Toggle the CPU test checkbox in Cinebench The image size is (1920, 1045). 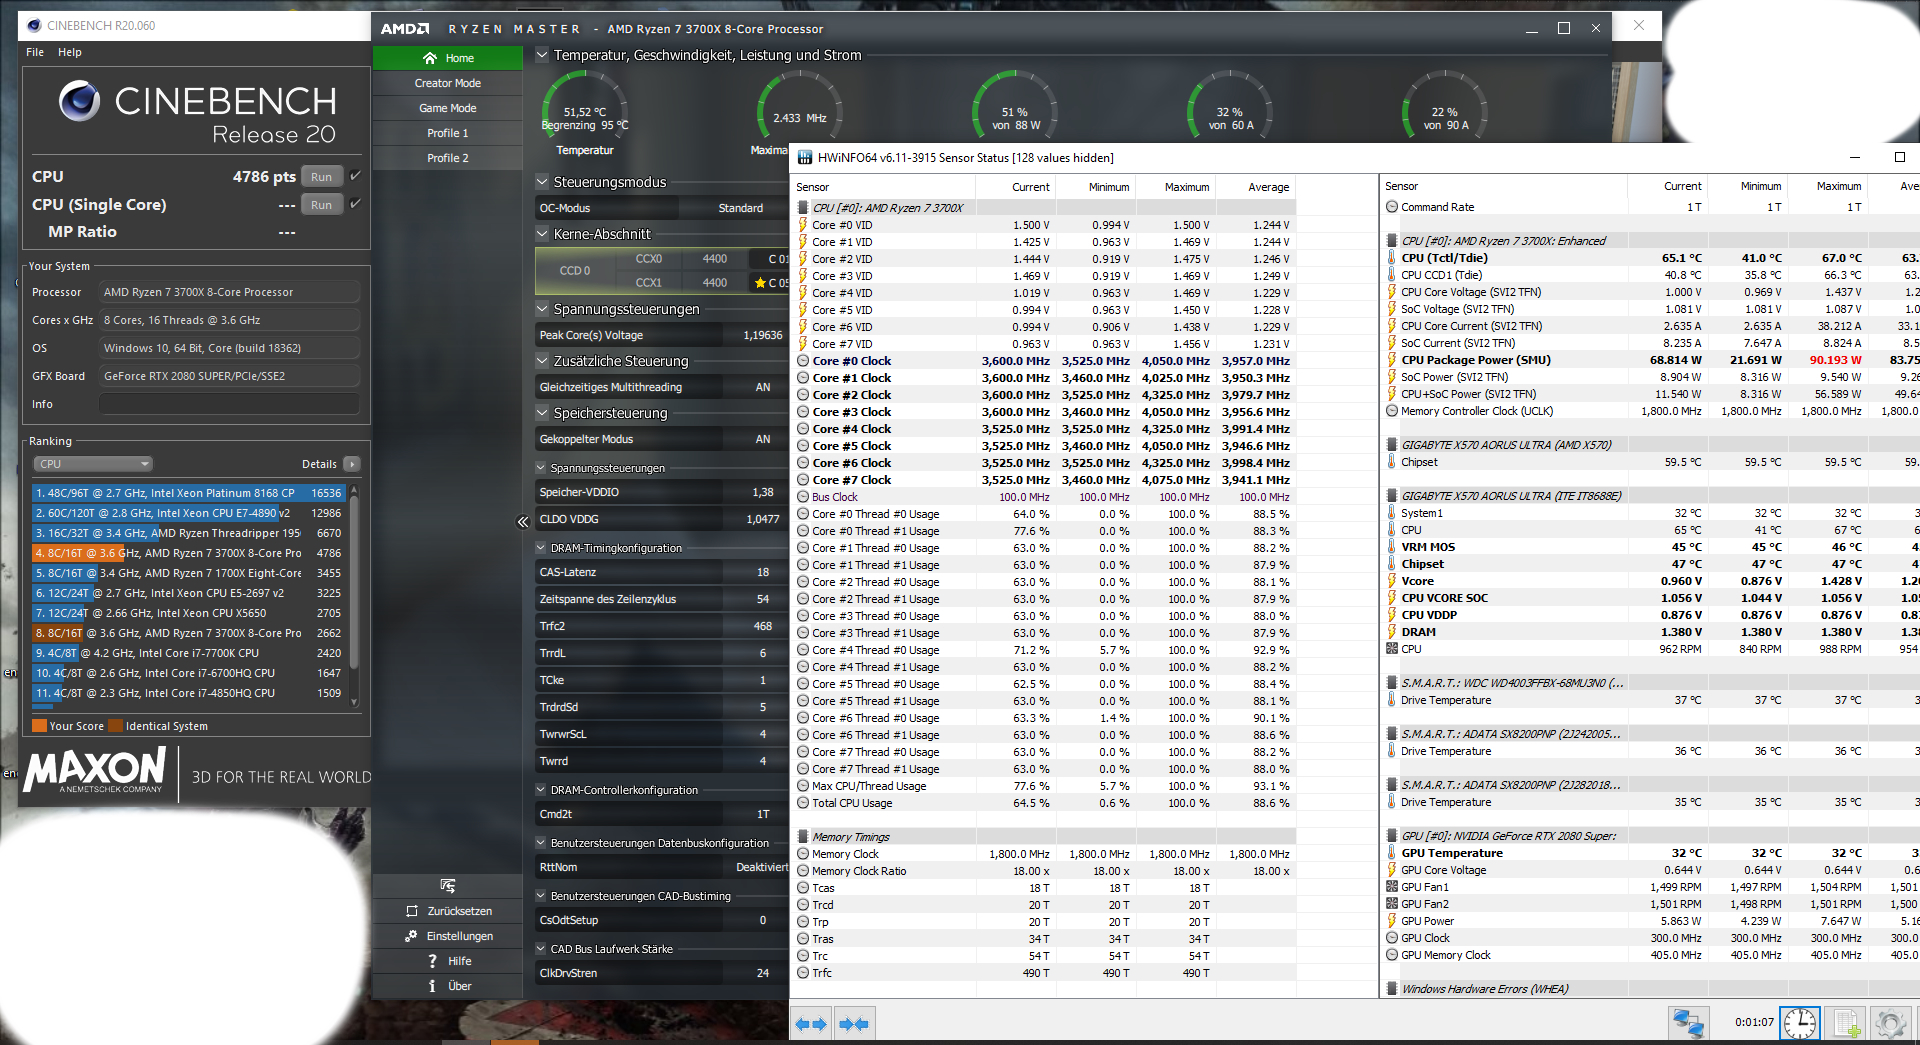pyautogui.click(x=355, y=176)
